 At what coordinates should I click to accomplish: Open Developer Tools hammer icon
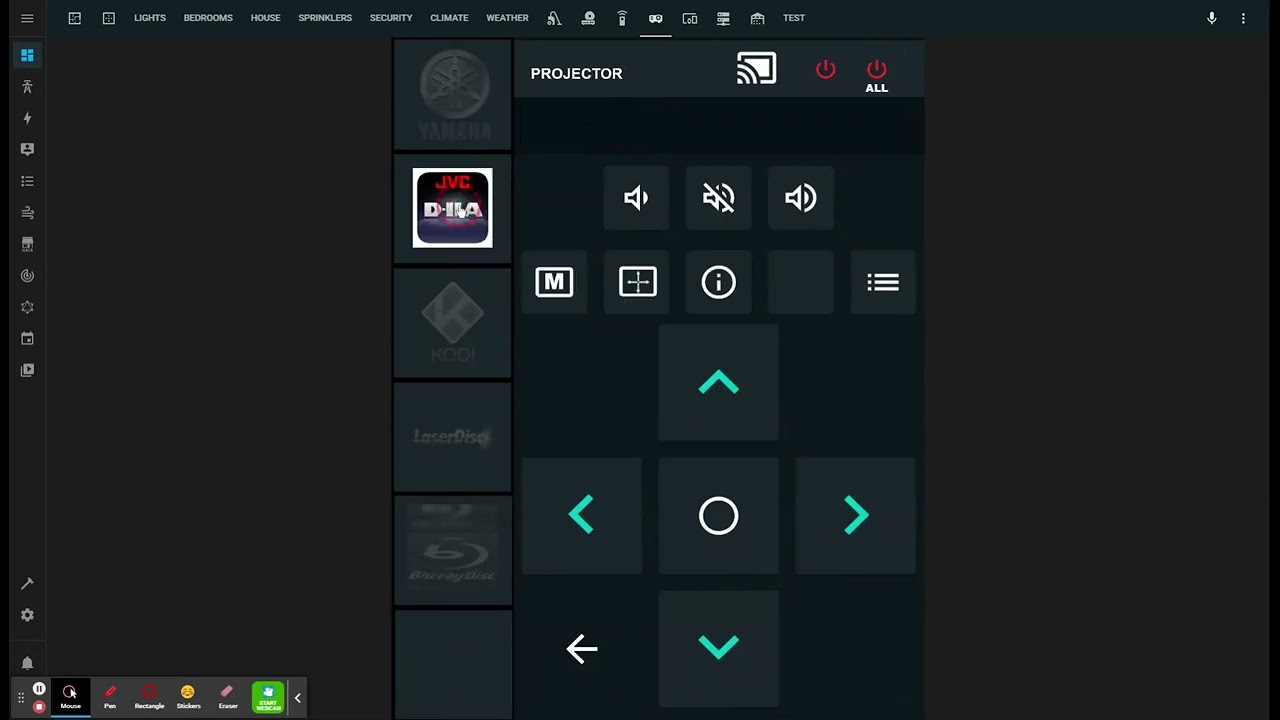point(27,584)
